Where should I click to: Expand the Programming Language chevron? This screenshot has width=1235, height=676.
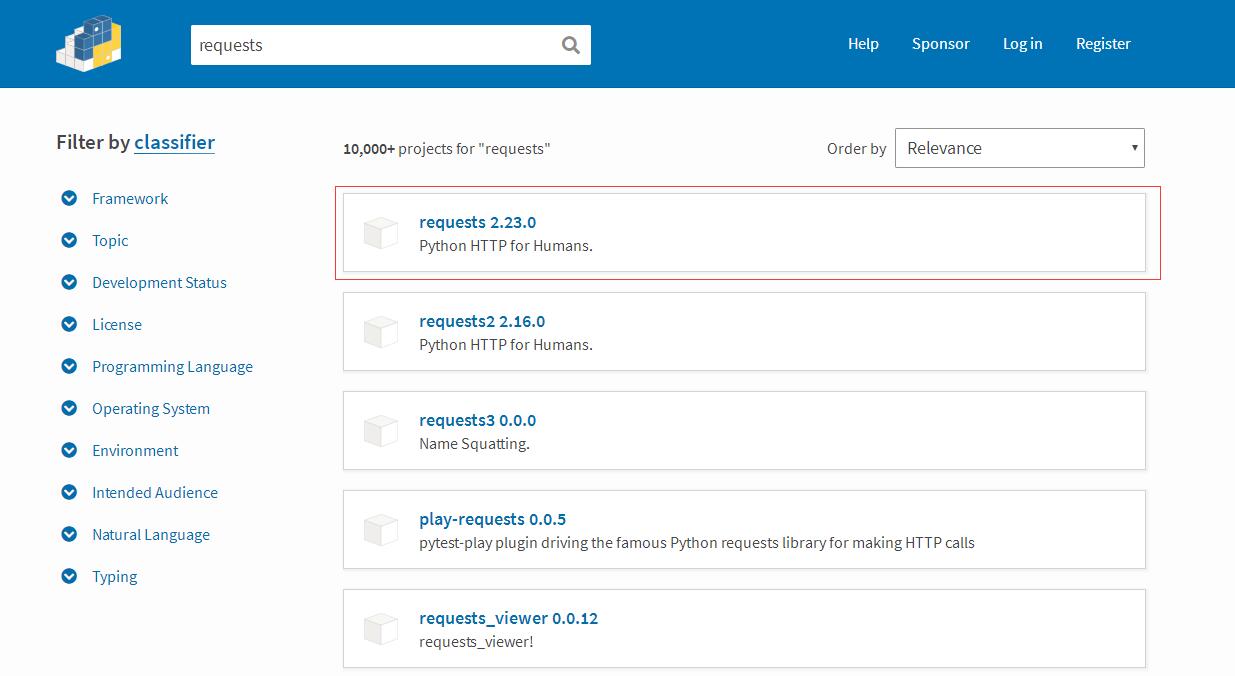[69, 366]
